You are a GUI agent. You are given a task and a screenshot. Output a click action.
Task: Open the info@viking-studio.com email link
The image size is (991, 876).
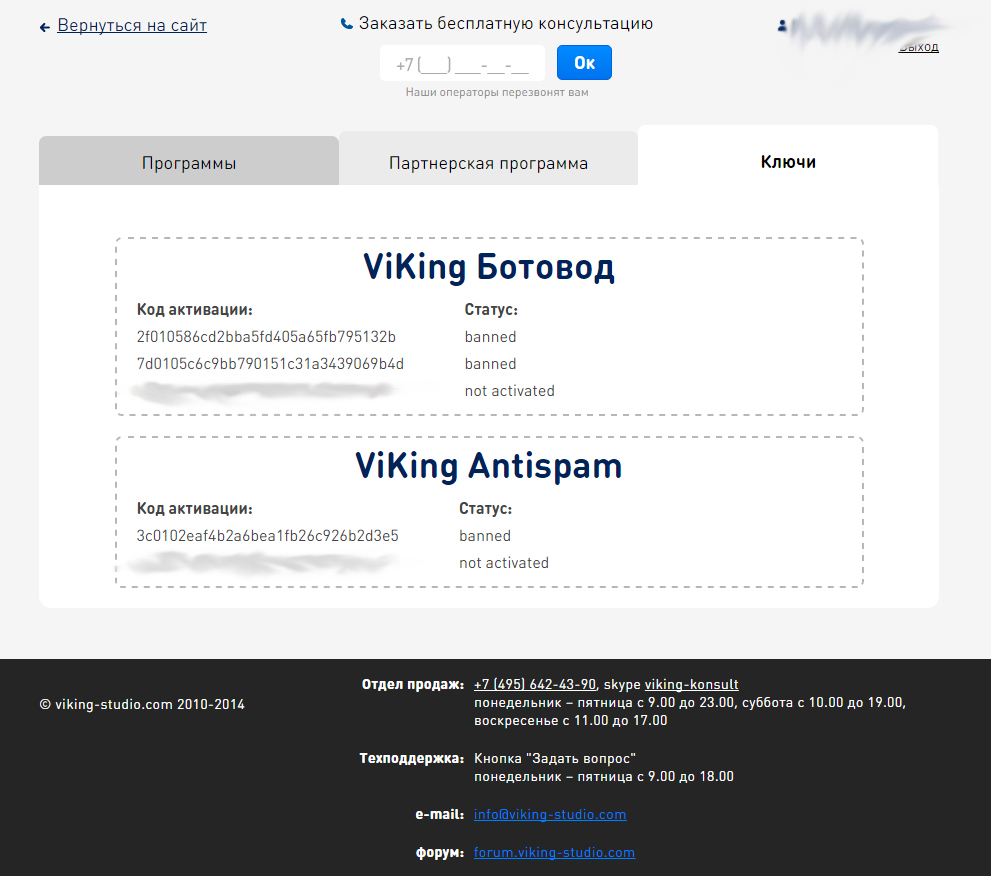[x=550, y=815]
